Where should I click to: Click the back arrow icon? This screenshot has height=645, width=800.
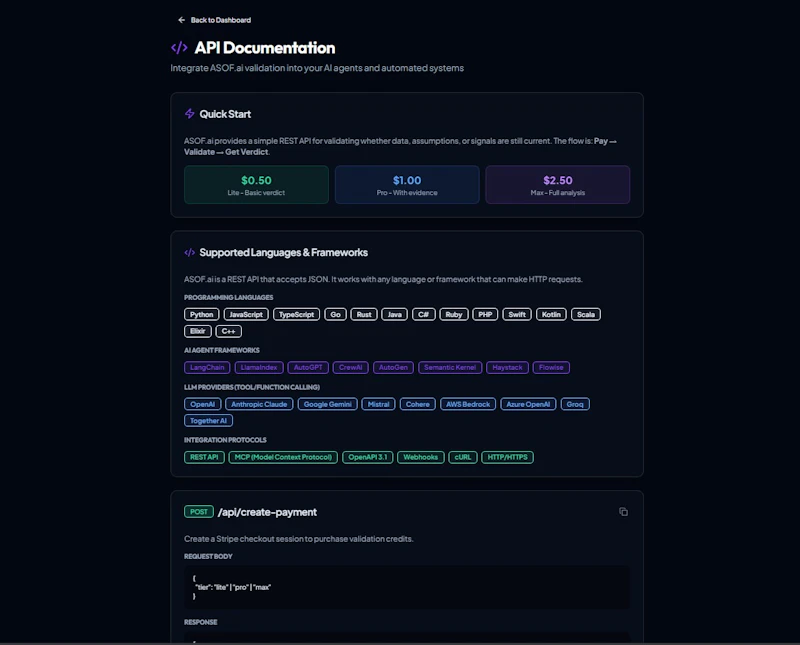point(181,20)
